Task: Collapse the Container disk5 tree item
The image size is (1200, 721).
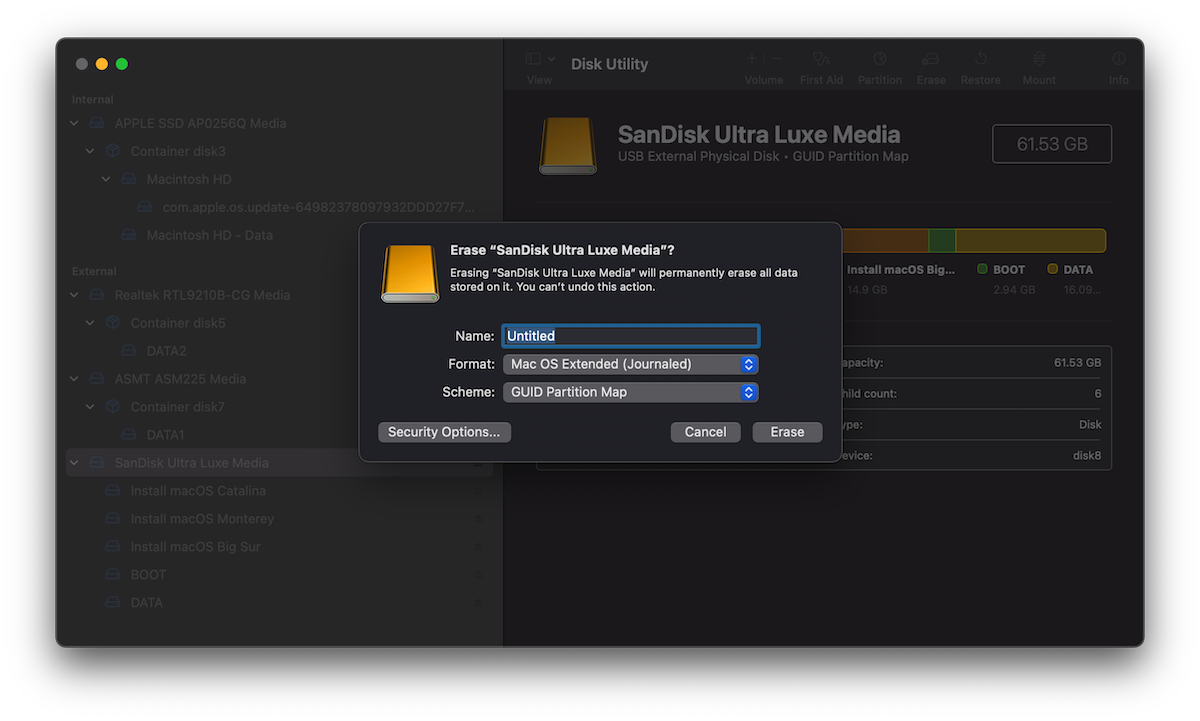Action: click(x=89, y=322)
